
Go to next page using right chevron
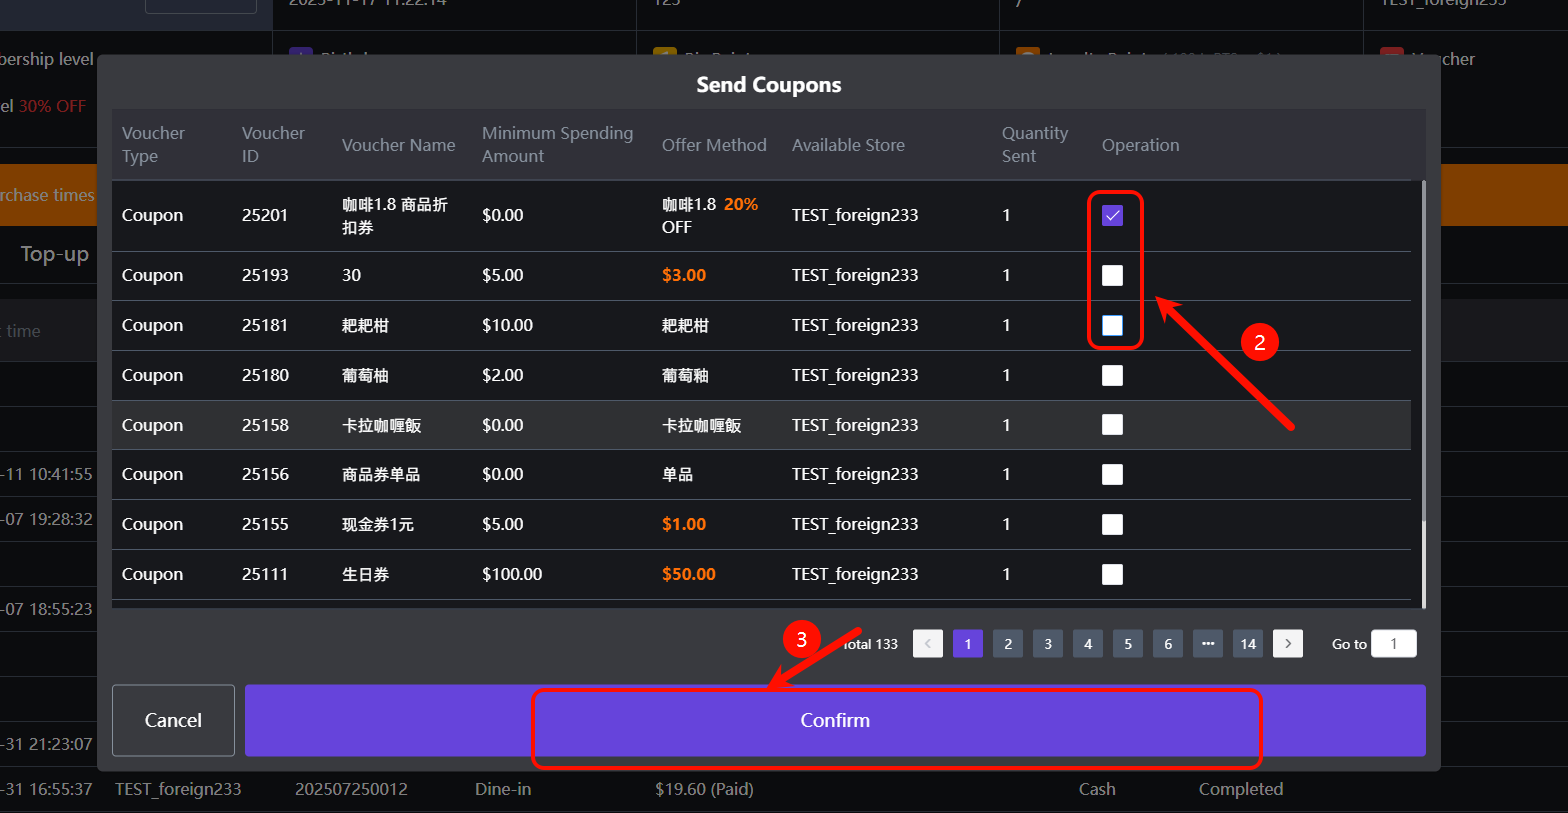(1287, 644)
